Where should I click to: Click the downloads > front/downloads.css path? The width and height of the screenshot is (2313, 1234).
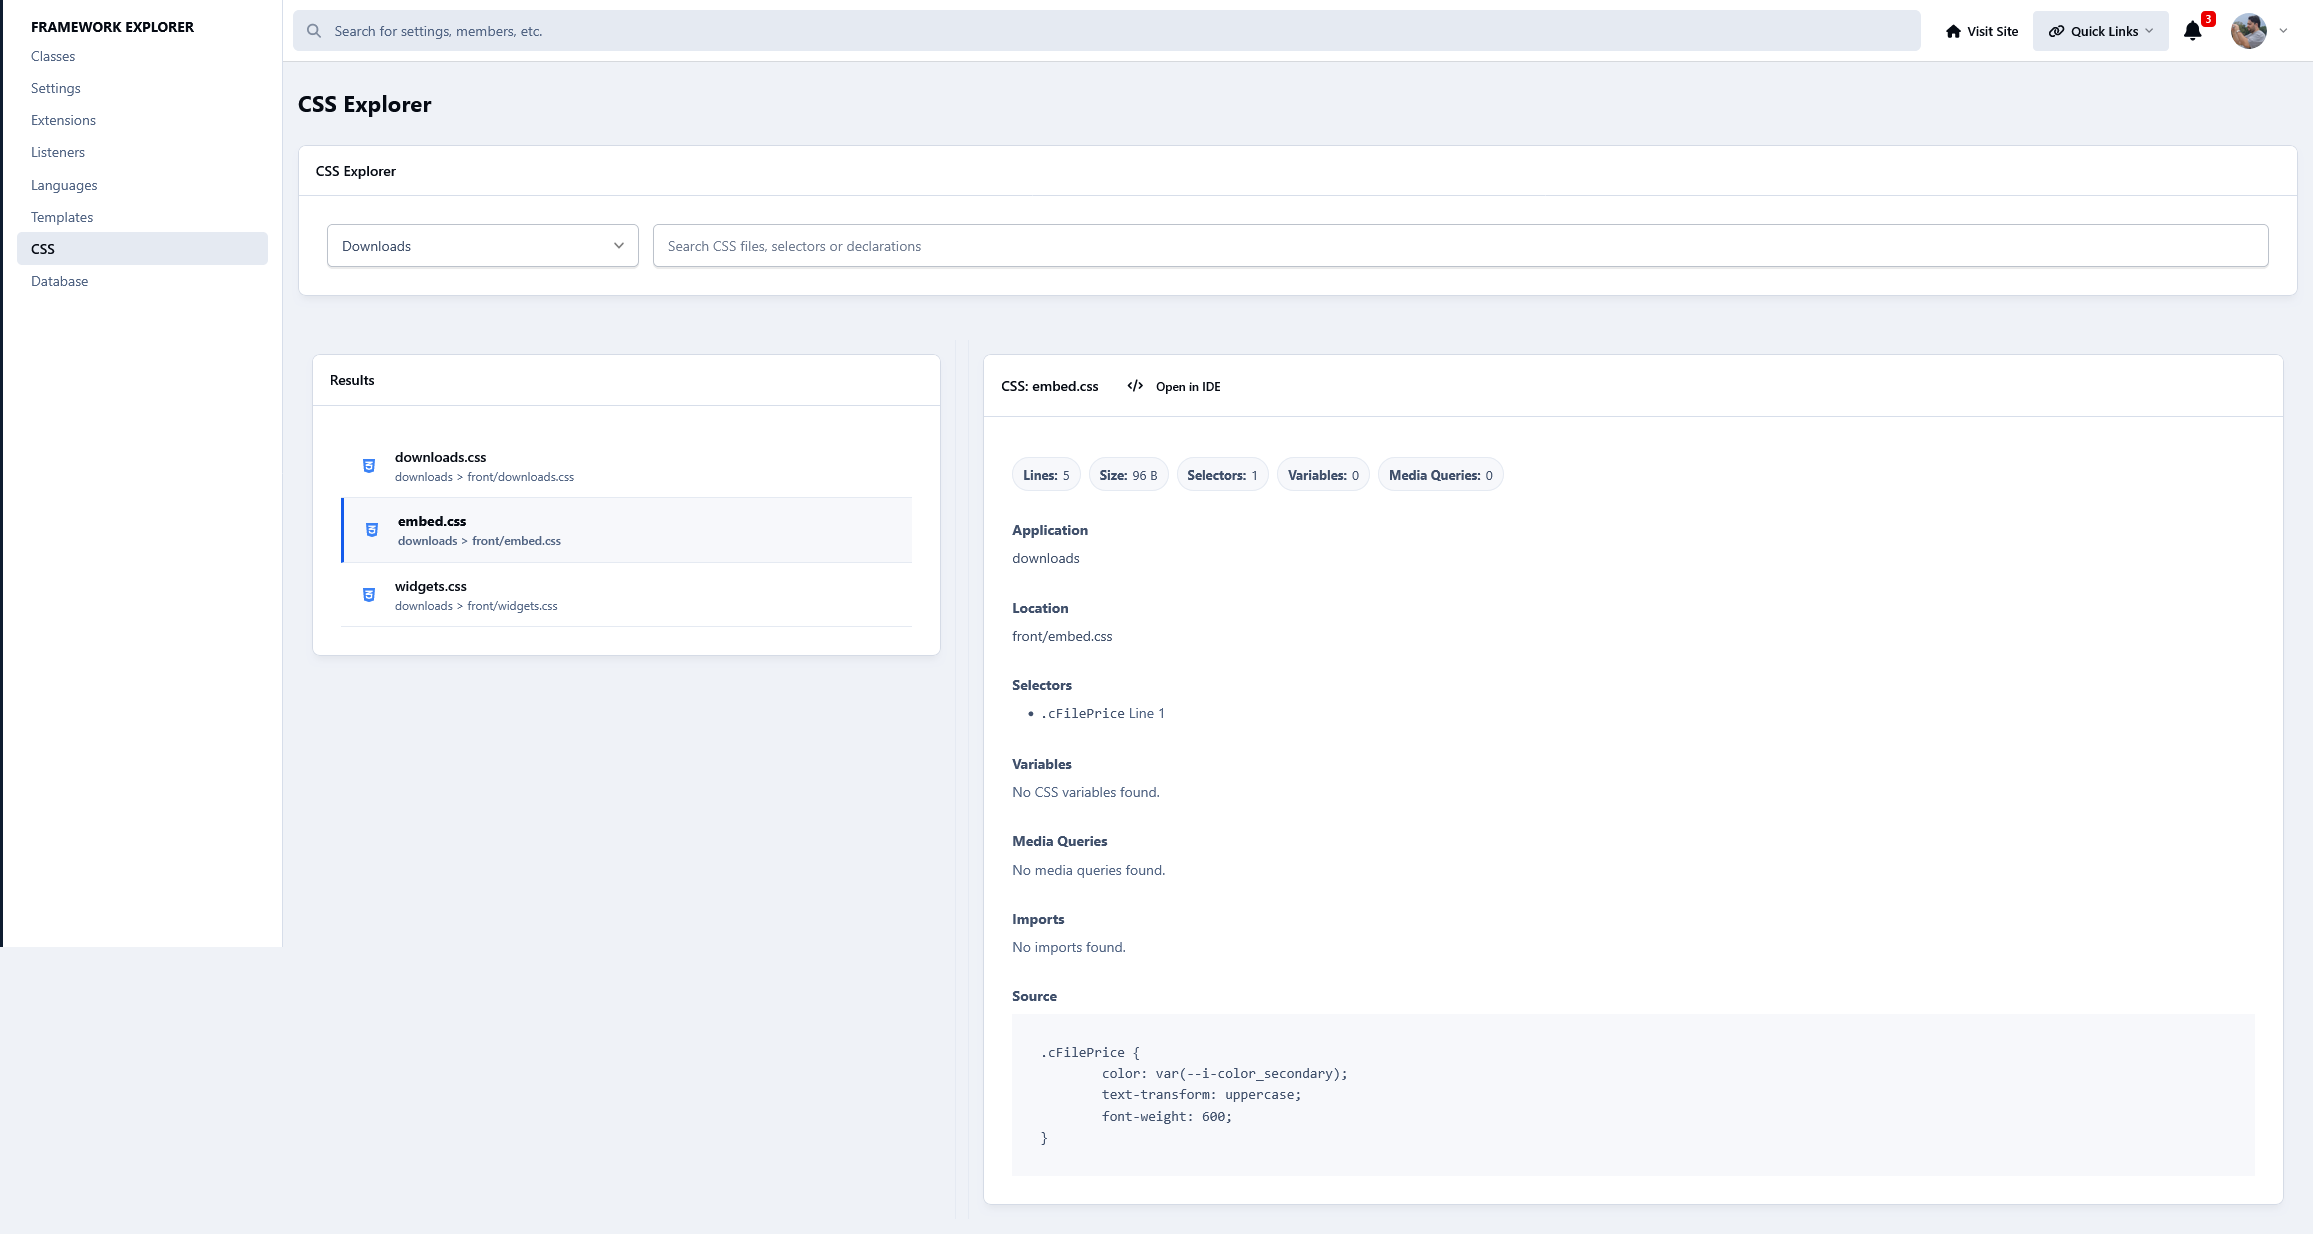pos(484,477)
